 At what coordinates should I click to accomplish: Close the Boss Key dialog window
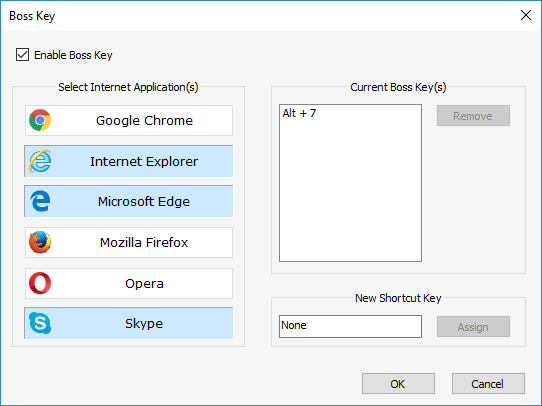click(x=526, y=15)
